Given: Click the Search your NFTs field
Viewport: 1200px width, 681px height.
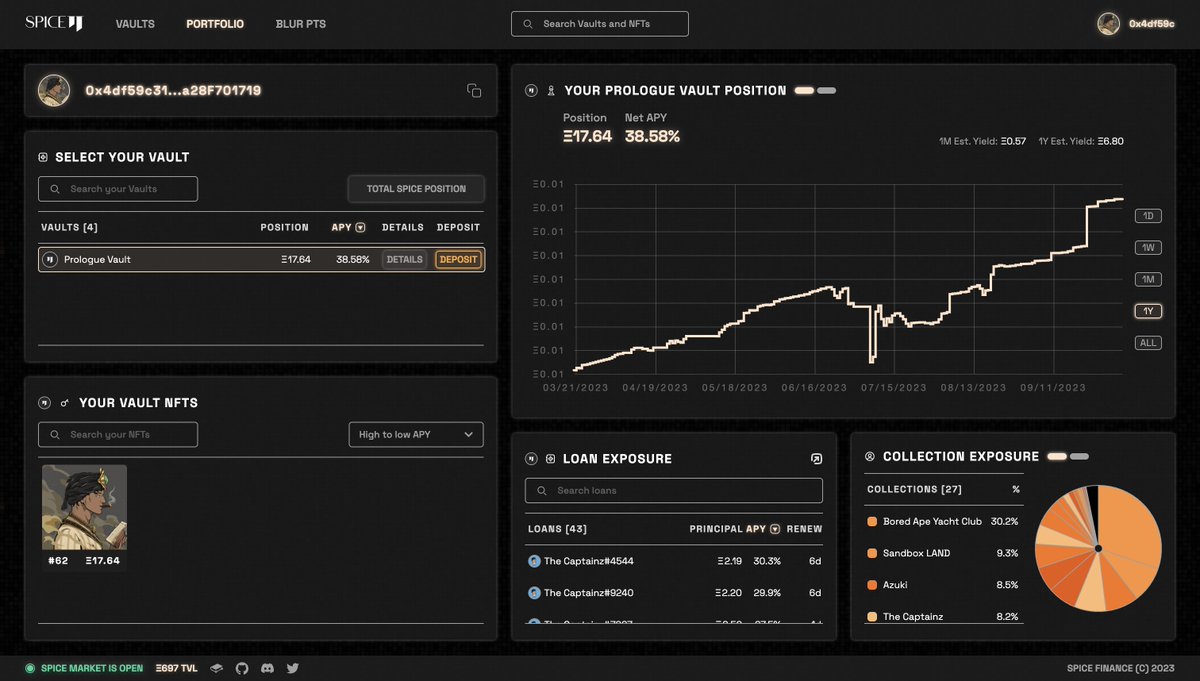Looking at the screenshot, I should pos(118,435).
